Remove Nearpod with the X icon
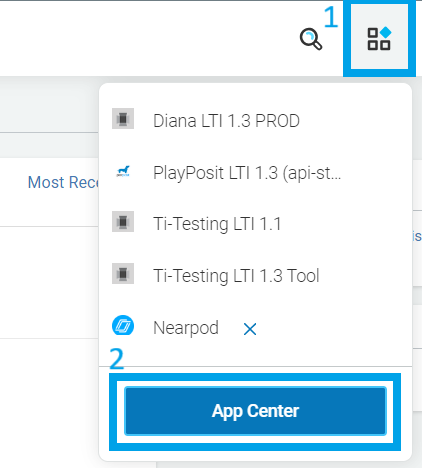This screenshot has height=468, width=422. (x=250, y=329)
